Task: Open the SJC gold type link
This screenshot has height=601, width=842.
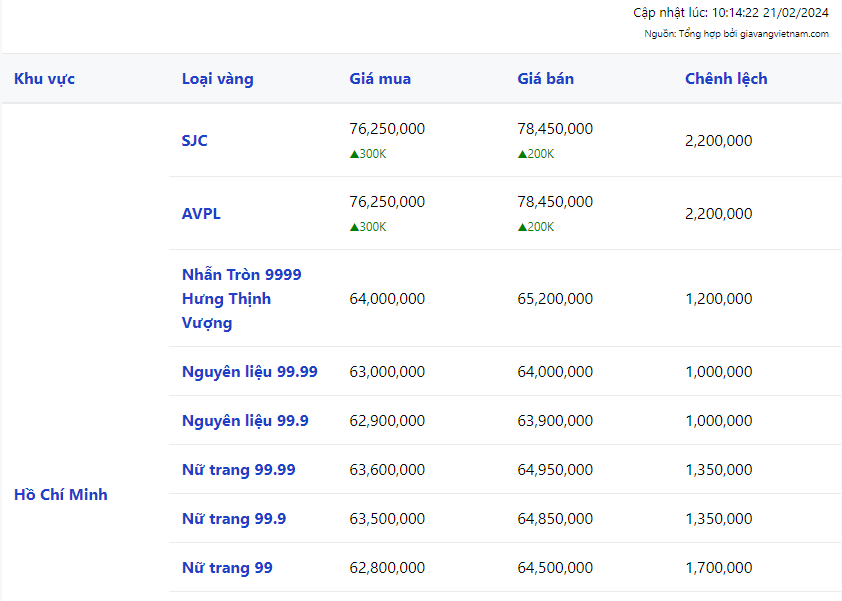Action: pyautogui.click(x=195, y=141)
